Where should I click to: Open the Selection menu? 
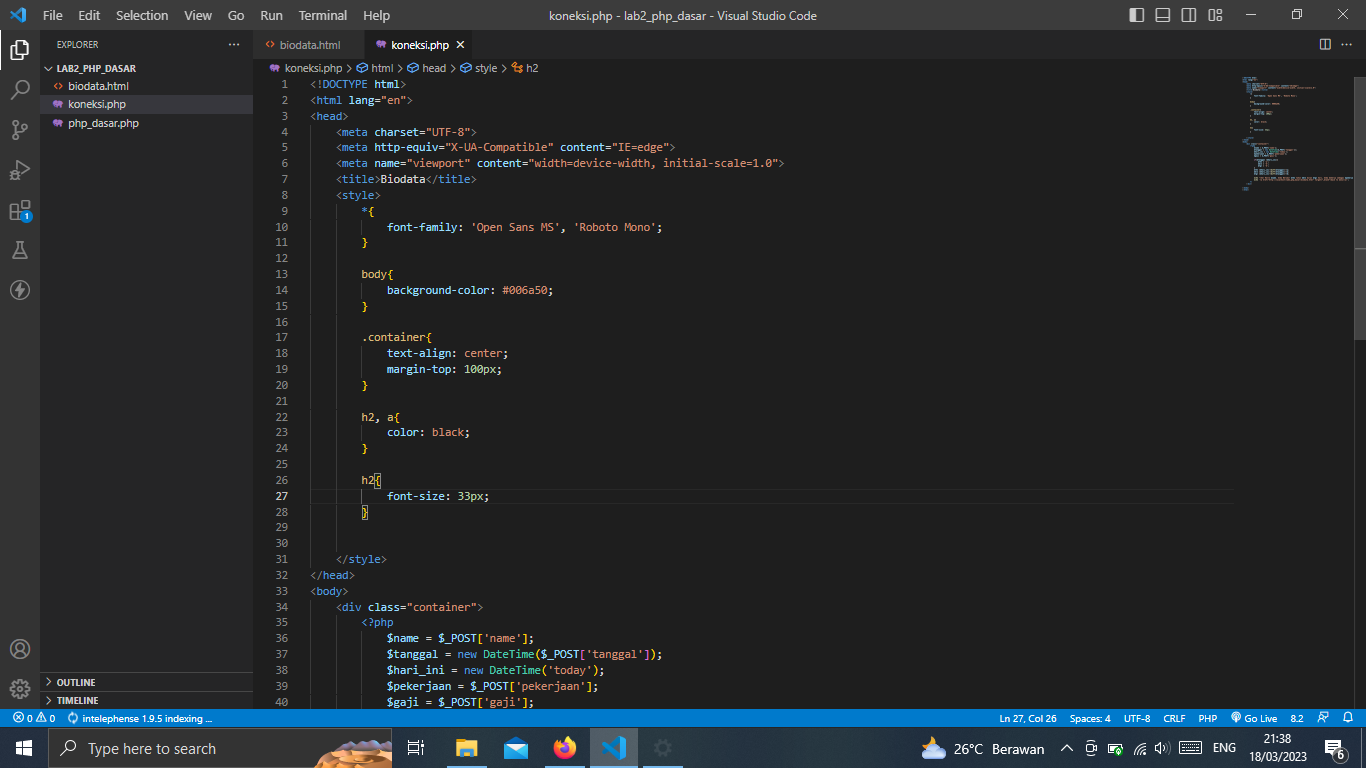coord(142,15)
